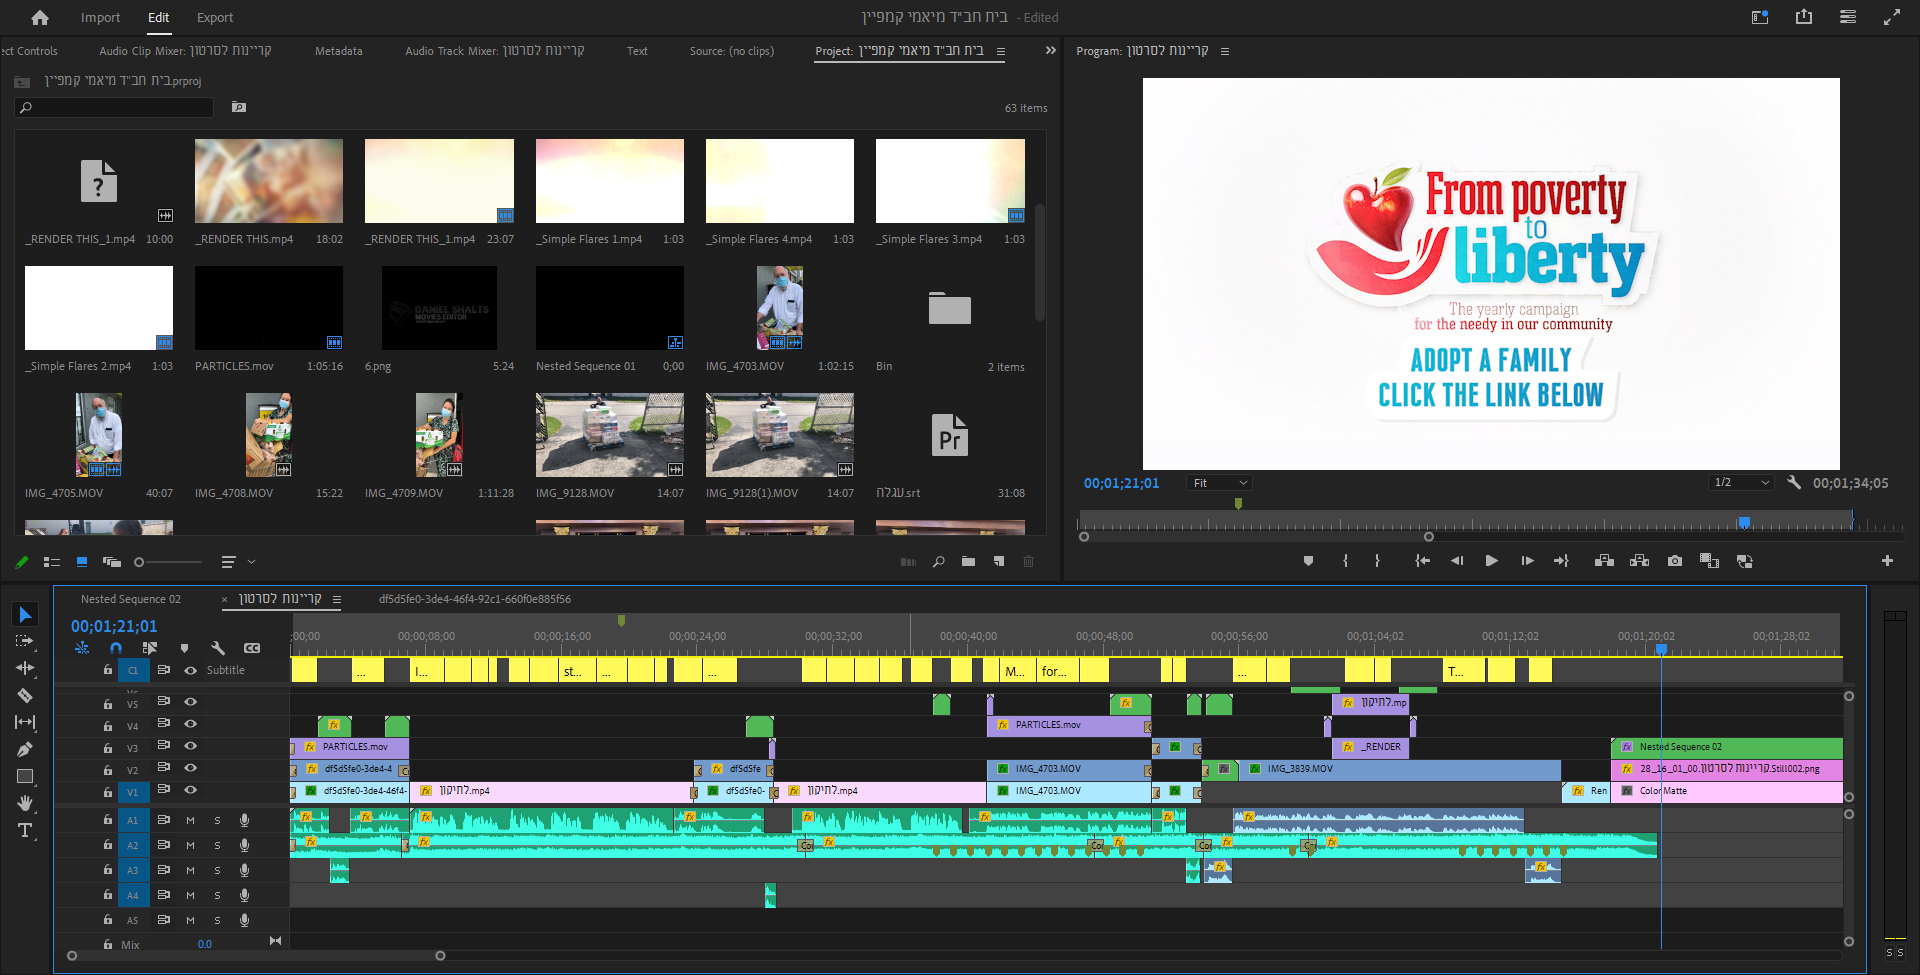Solo audio track A2
Screen dimensions: 1920x975
(217, 845)
